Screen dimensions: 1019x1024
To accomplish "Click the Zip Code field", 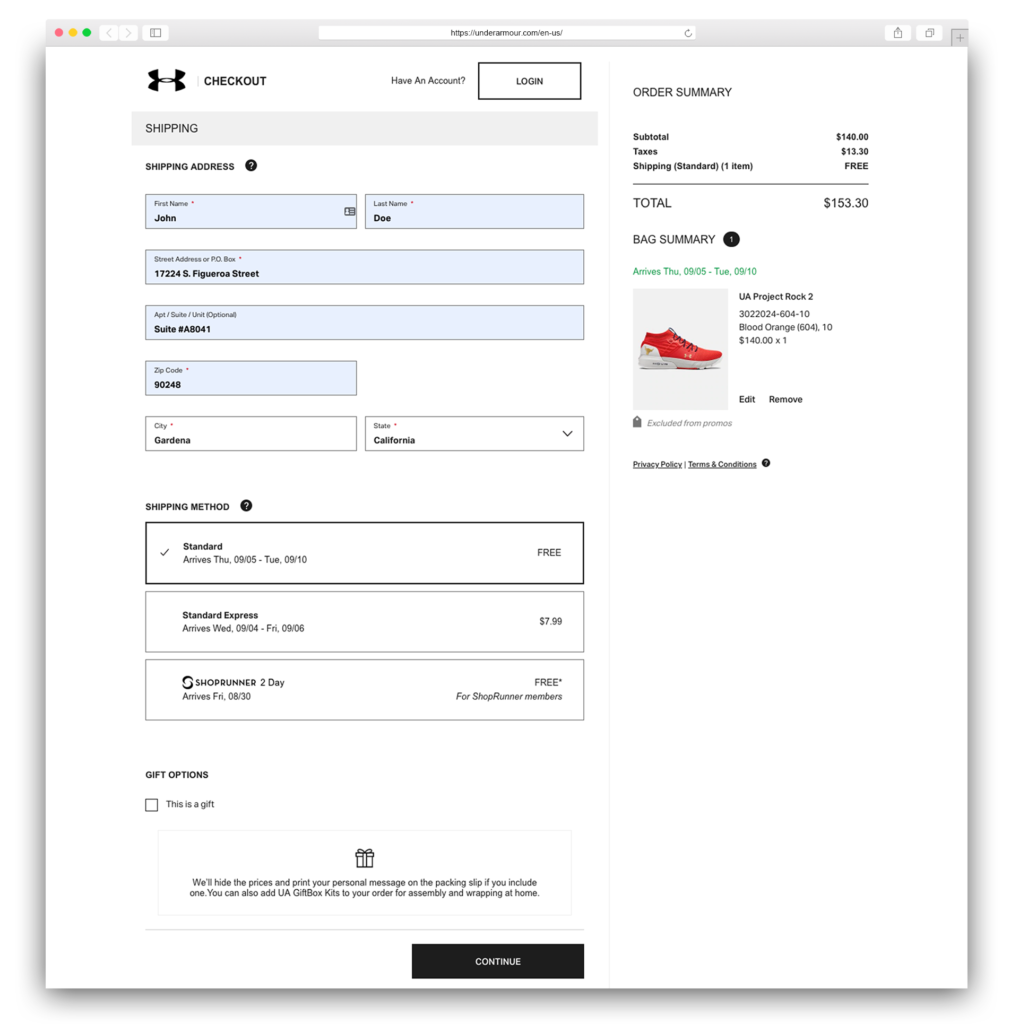I will pos(251,378).
